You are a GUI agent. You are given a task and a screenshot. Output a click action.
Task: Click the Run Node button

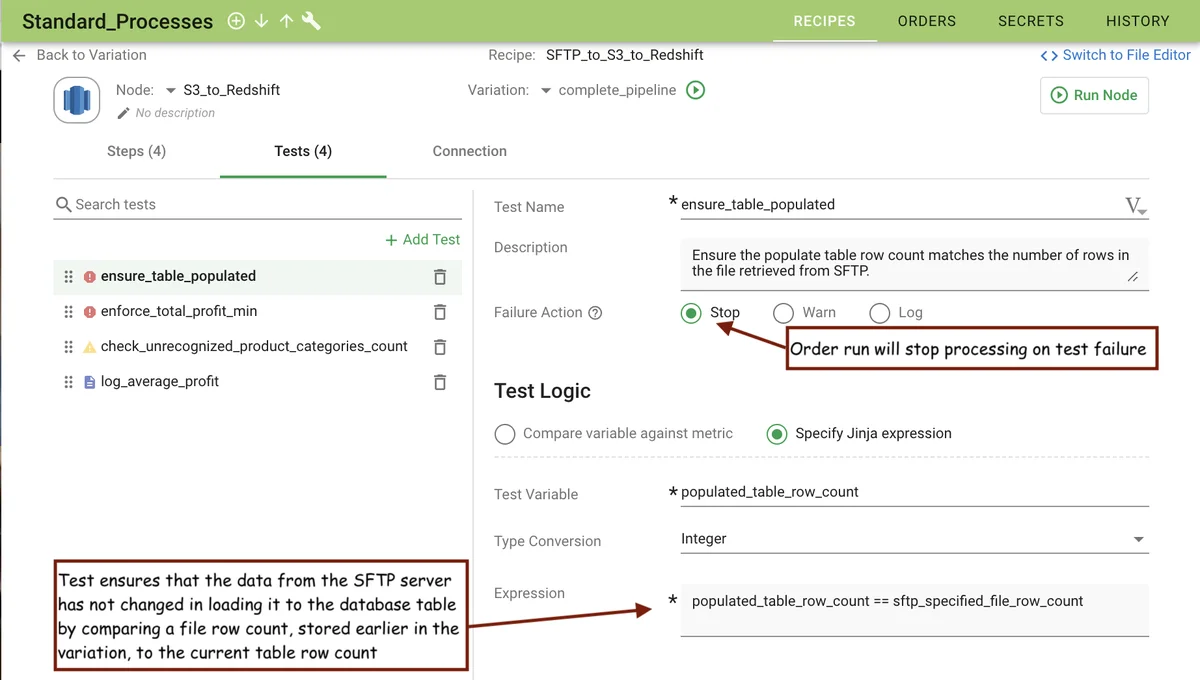pos(1094,95)
